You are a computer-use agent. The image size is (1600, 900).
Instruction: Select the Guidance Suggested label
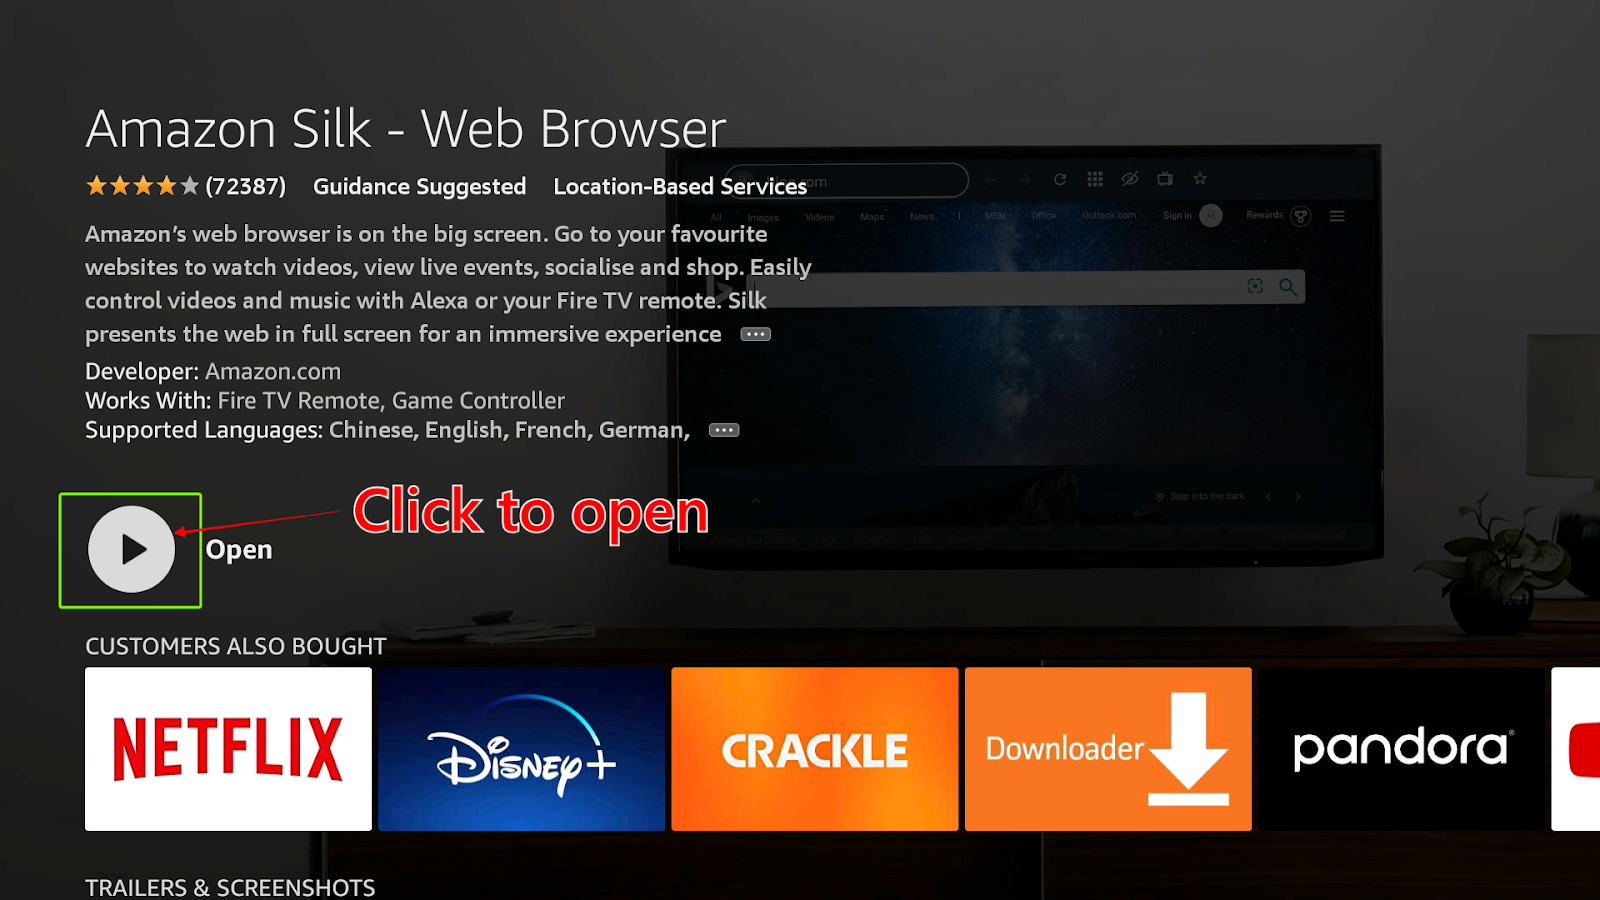pyautogui.click(x=420, y=187)
